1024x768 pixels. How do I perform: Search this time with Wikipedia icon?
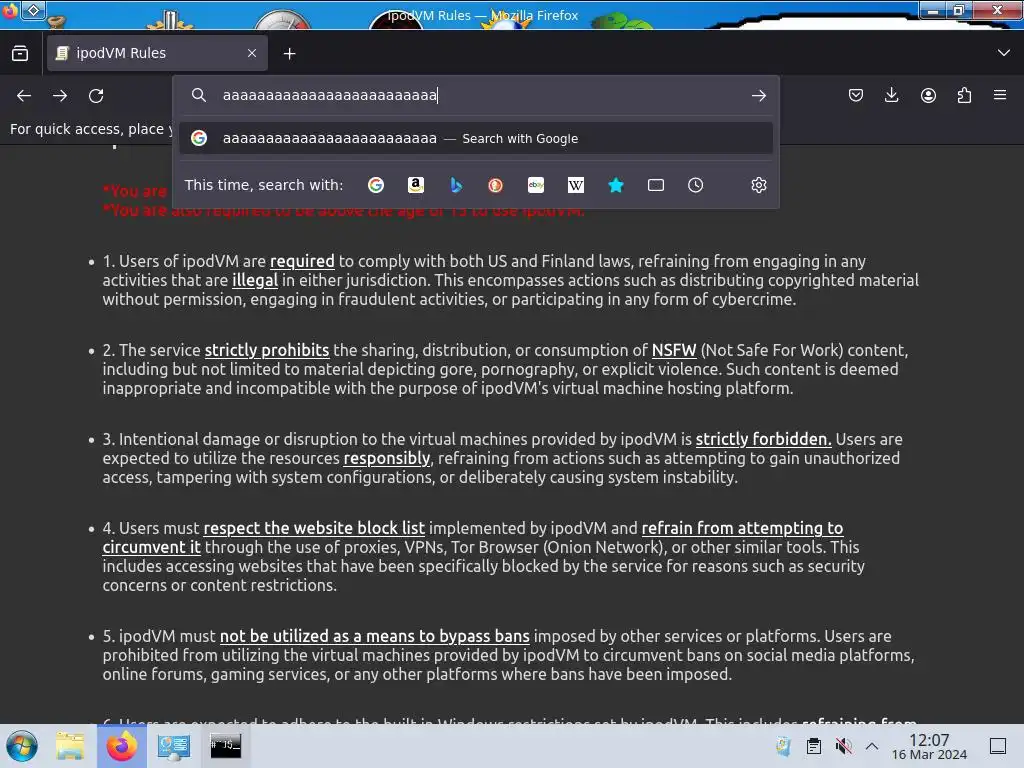[576, 185]
